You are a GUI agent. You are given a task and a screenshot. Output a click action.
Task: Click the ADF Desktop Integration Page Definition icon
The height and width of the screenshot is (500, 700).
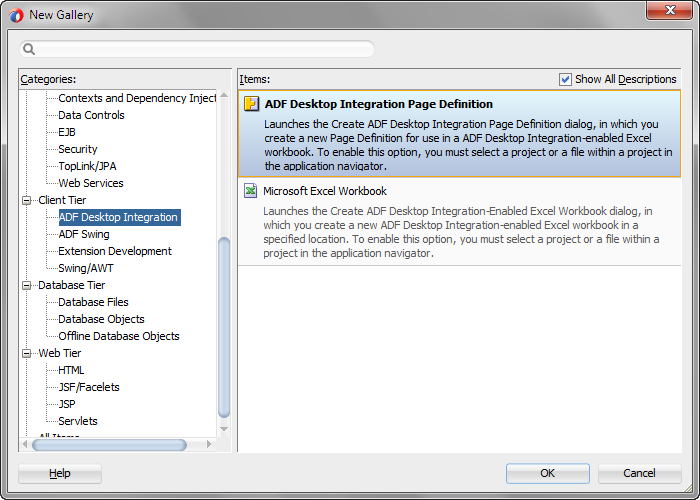tap(251, 104)
